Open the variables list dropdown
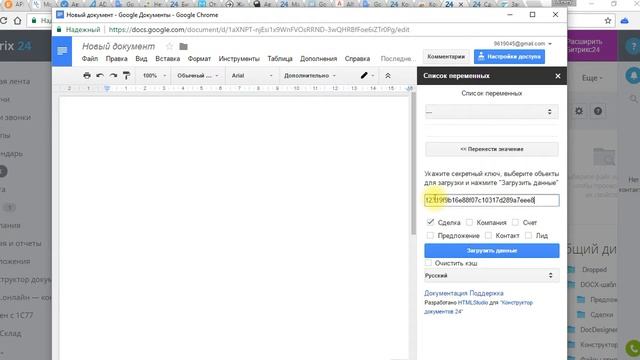Viewport: 640px width, 360px height. (x=491, y=111)
